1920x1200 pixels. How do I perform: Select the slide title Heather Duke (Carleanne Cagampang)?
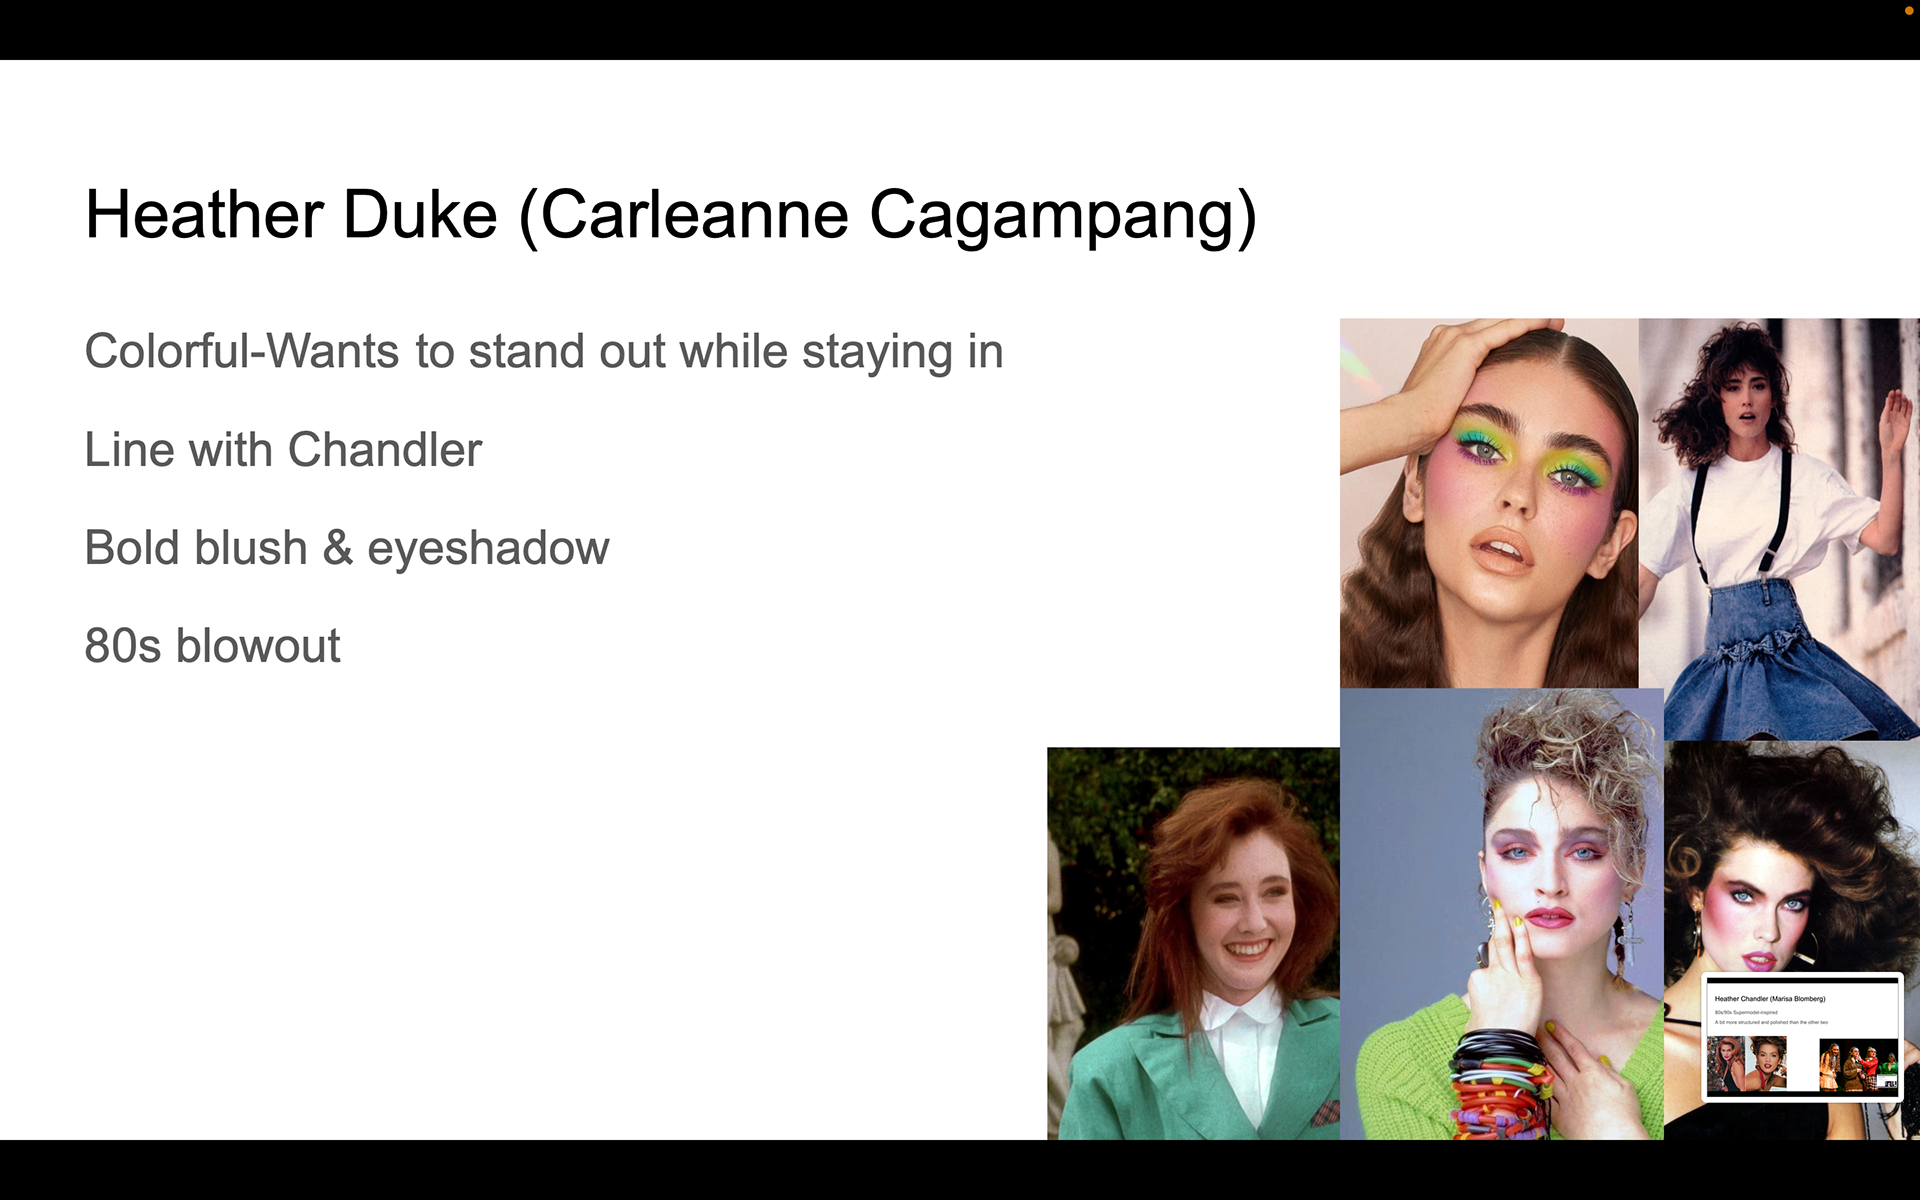tap(671, 215)
